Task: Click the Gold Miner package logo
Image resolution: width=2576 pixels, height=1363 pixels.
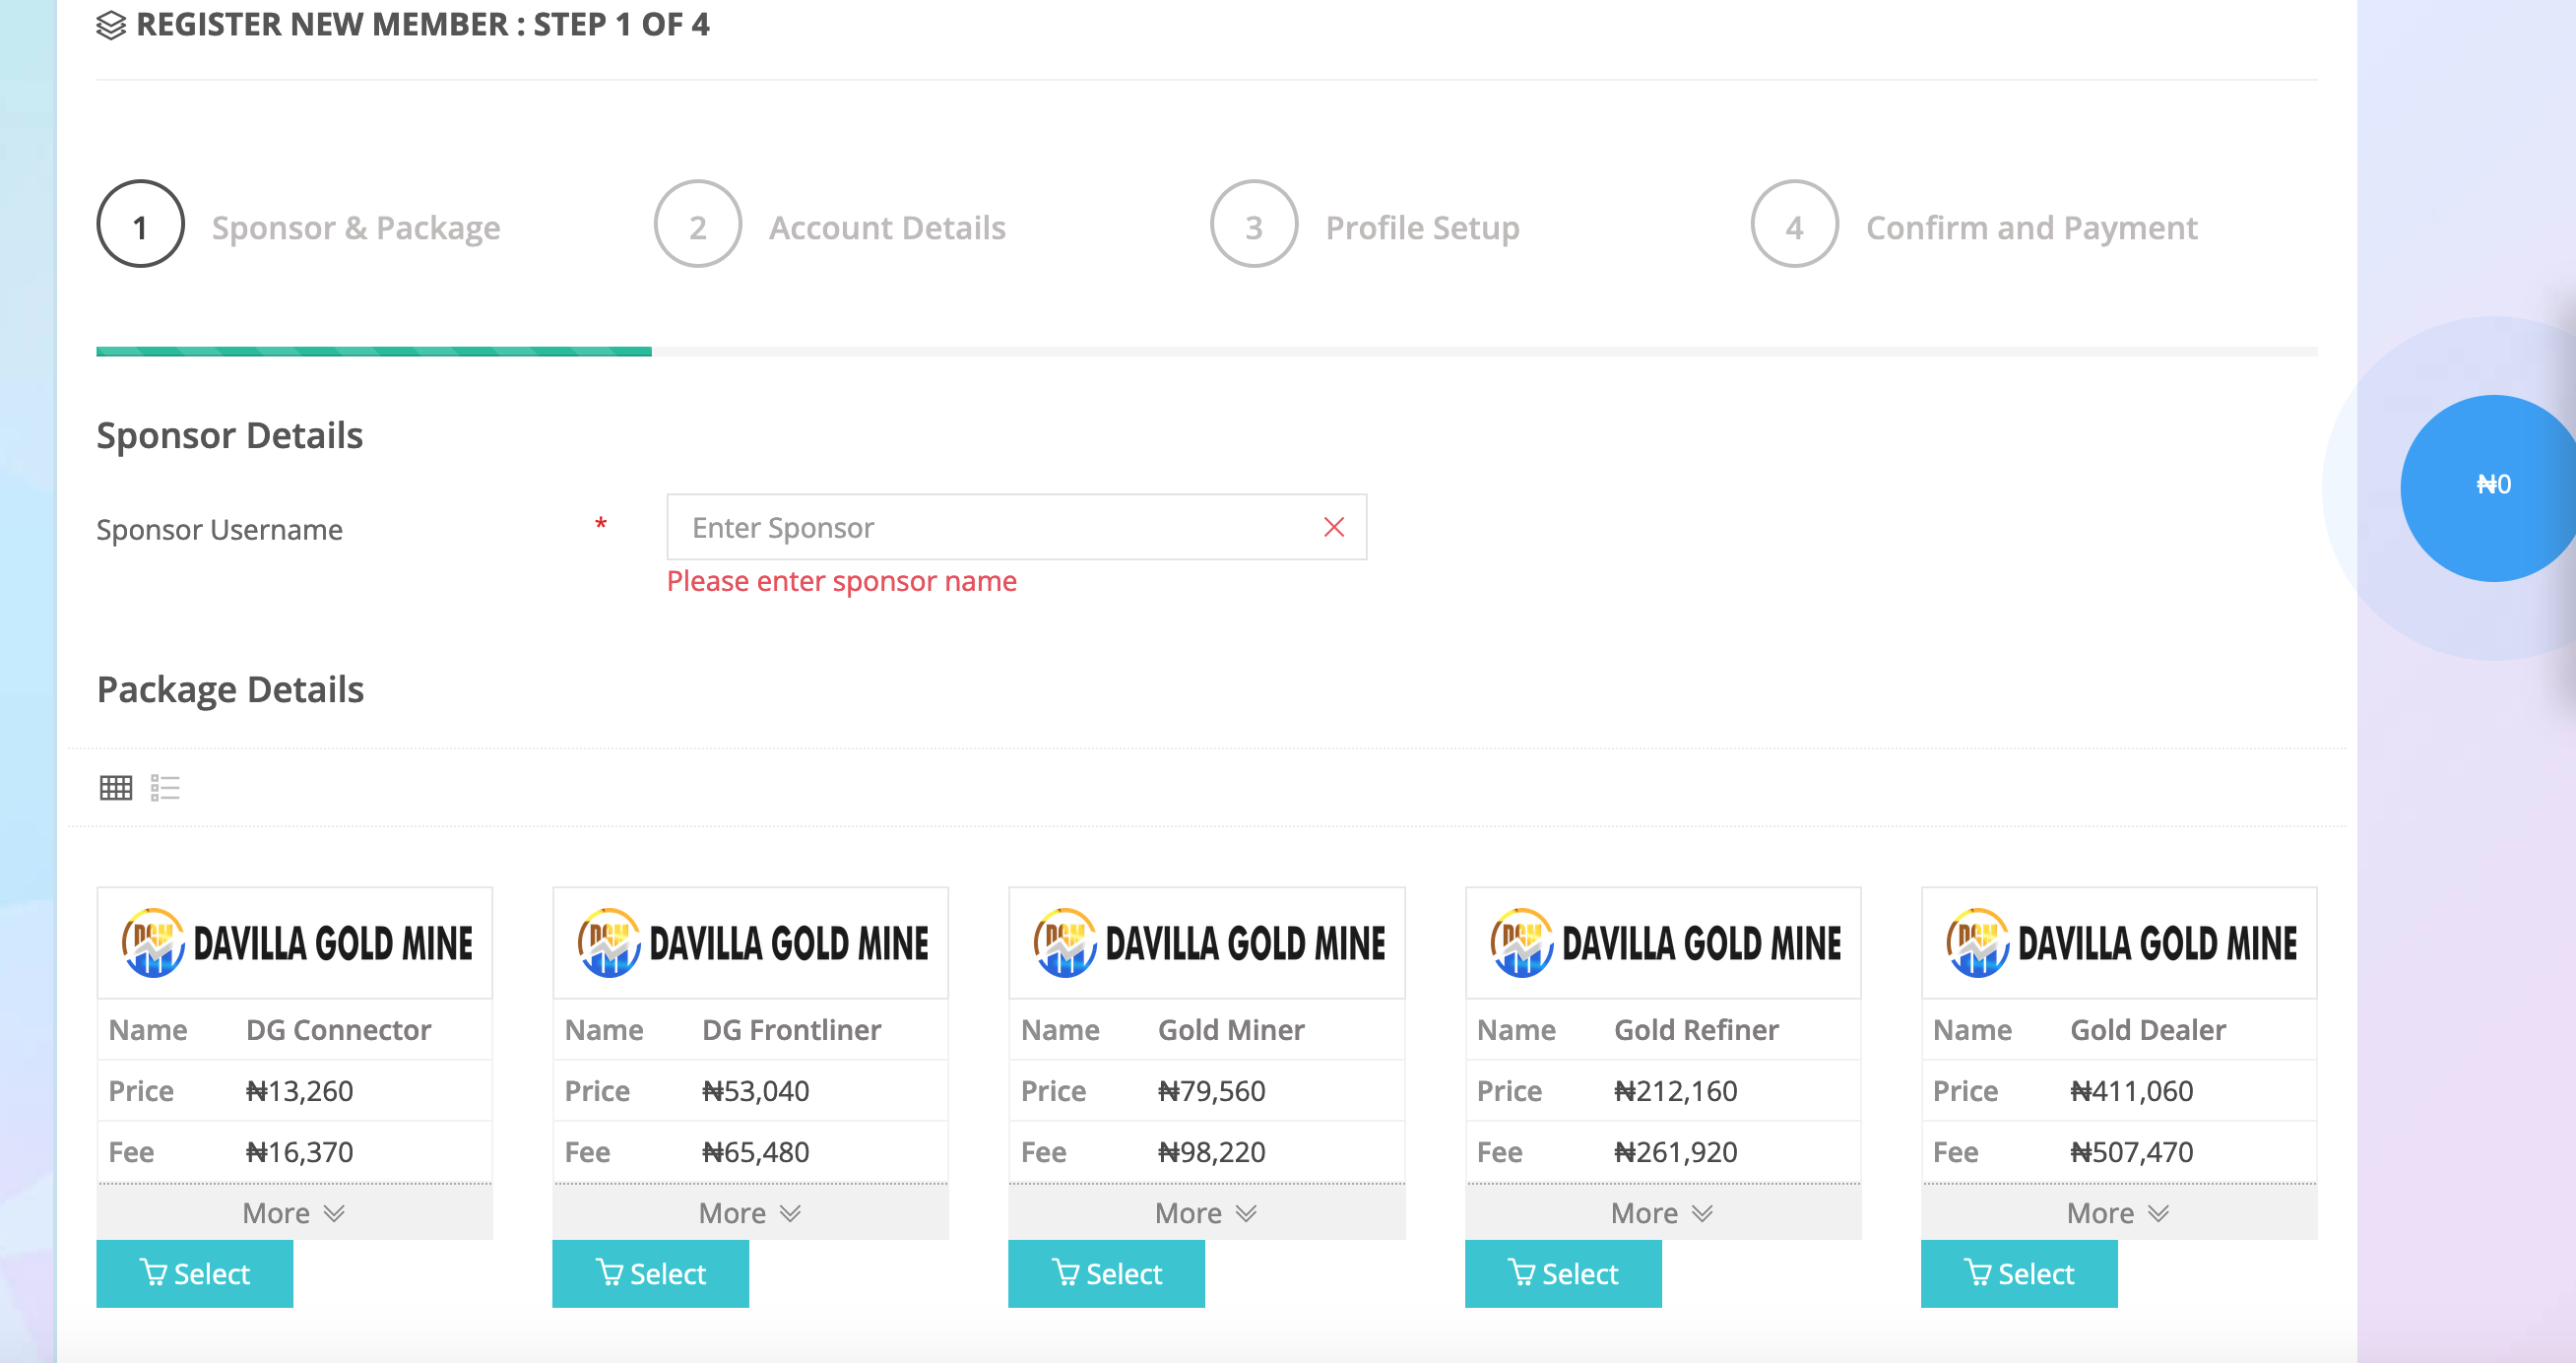Action: click(x=1207, y=943)
